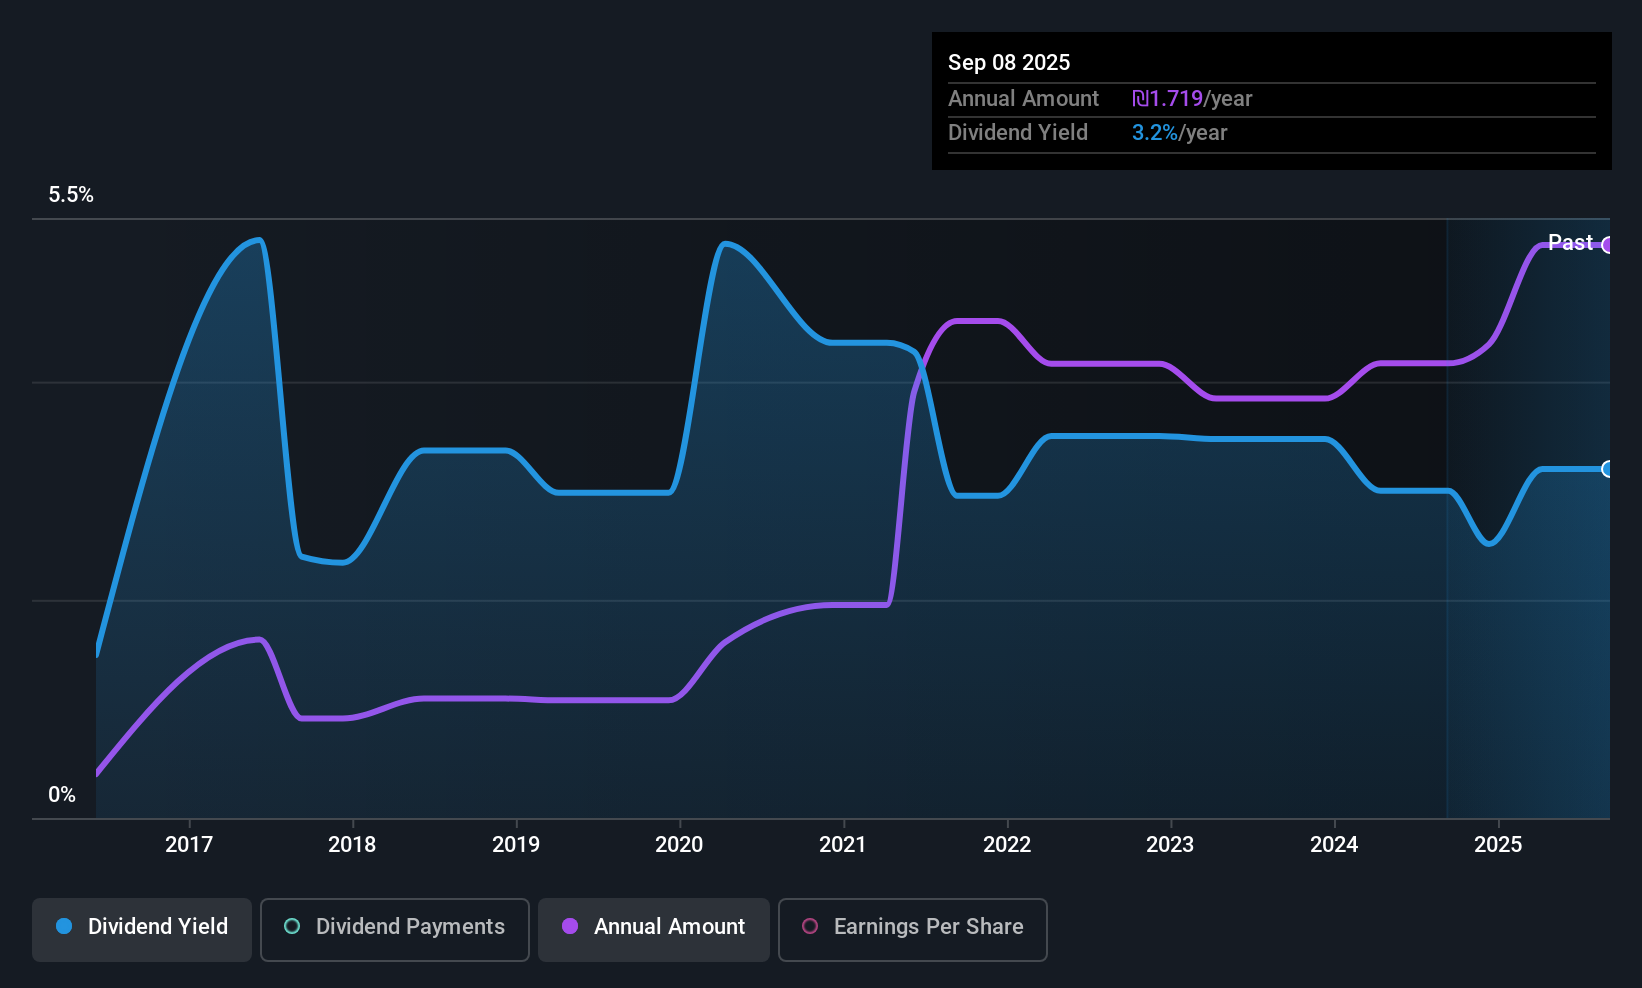
Task: Click the blue Dividend Yield line end marker
Action: point(1607,469)
